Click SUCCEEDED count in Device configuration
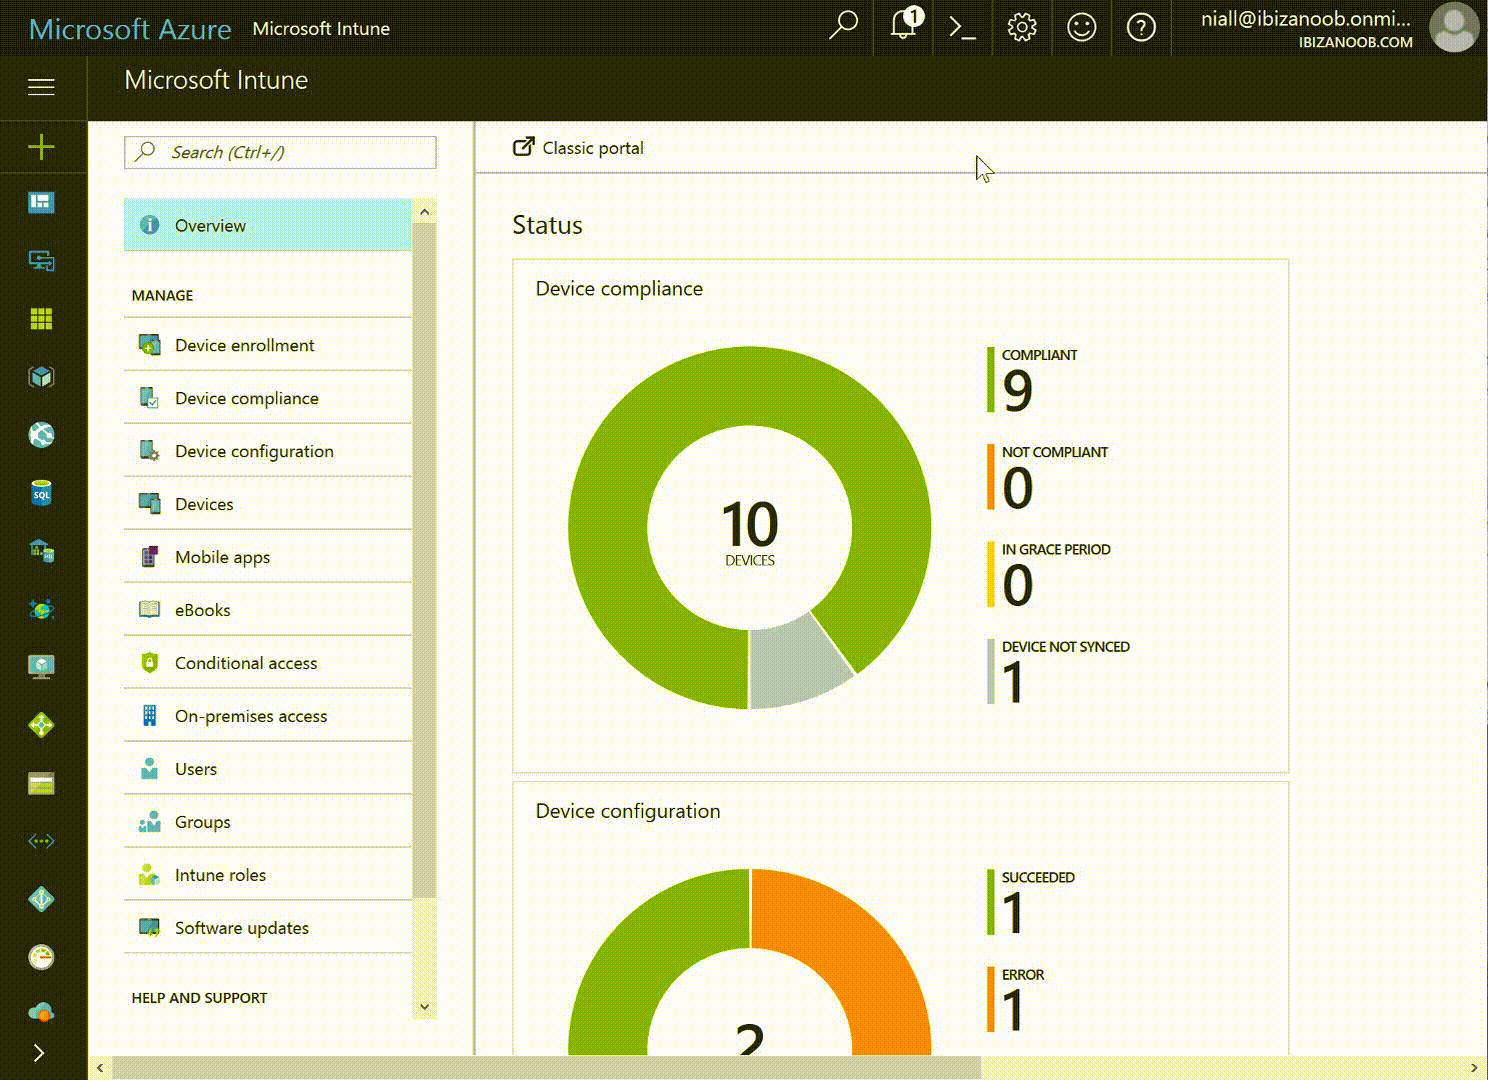The image size is (1488, 1080). [1012, 912]
